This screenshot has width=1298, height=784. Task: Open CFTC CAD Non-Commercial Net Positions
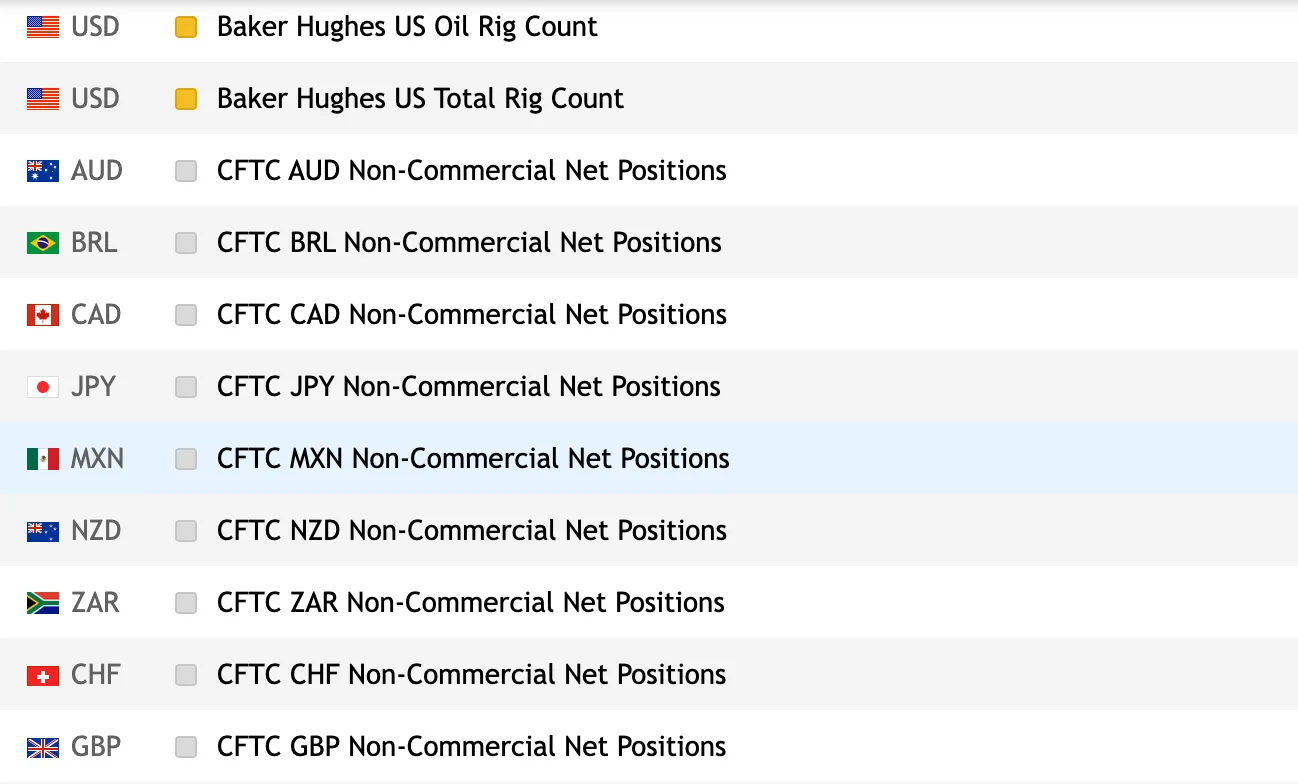(x=472, y=315)
